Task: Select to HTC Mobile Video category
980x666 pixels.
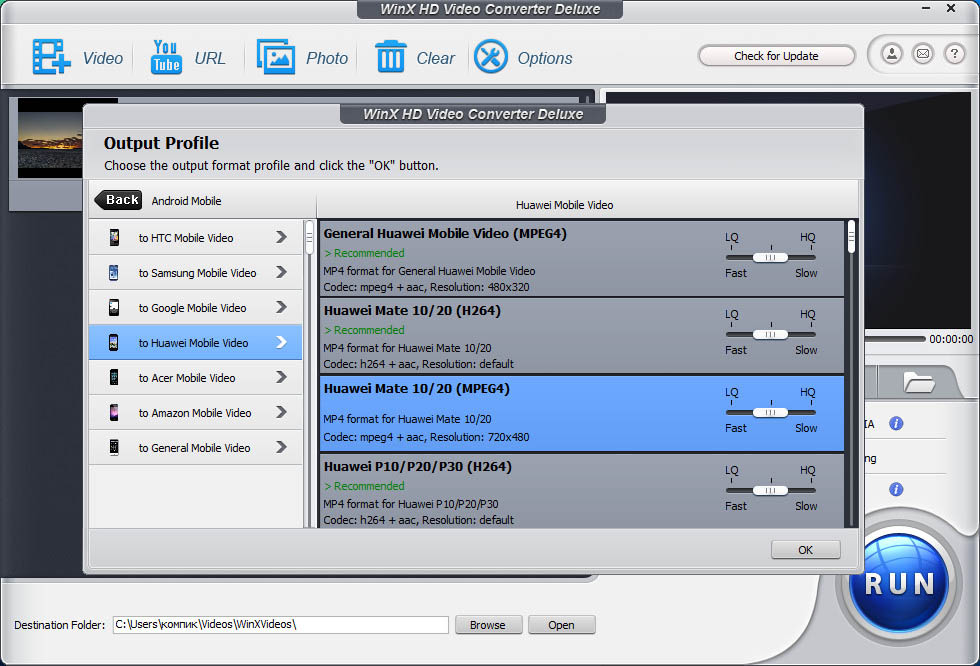Action: click(196, 237)
